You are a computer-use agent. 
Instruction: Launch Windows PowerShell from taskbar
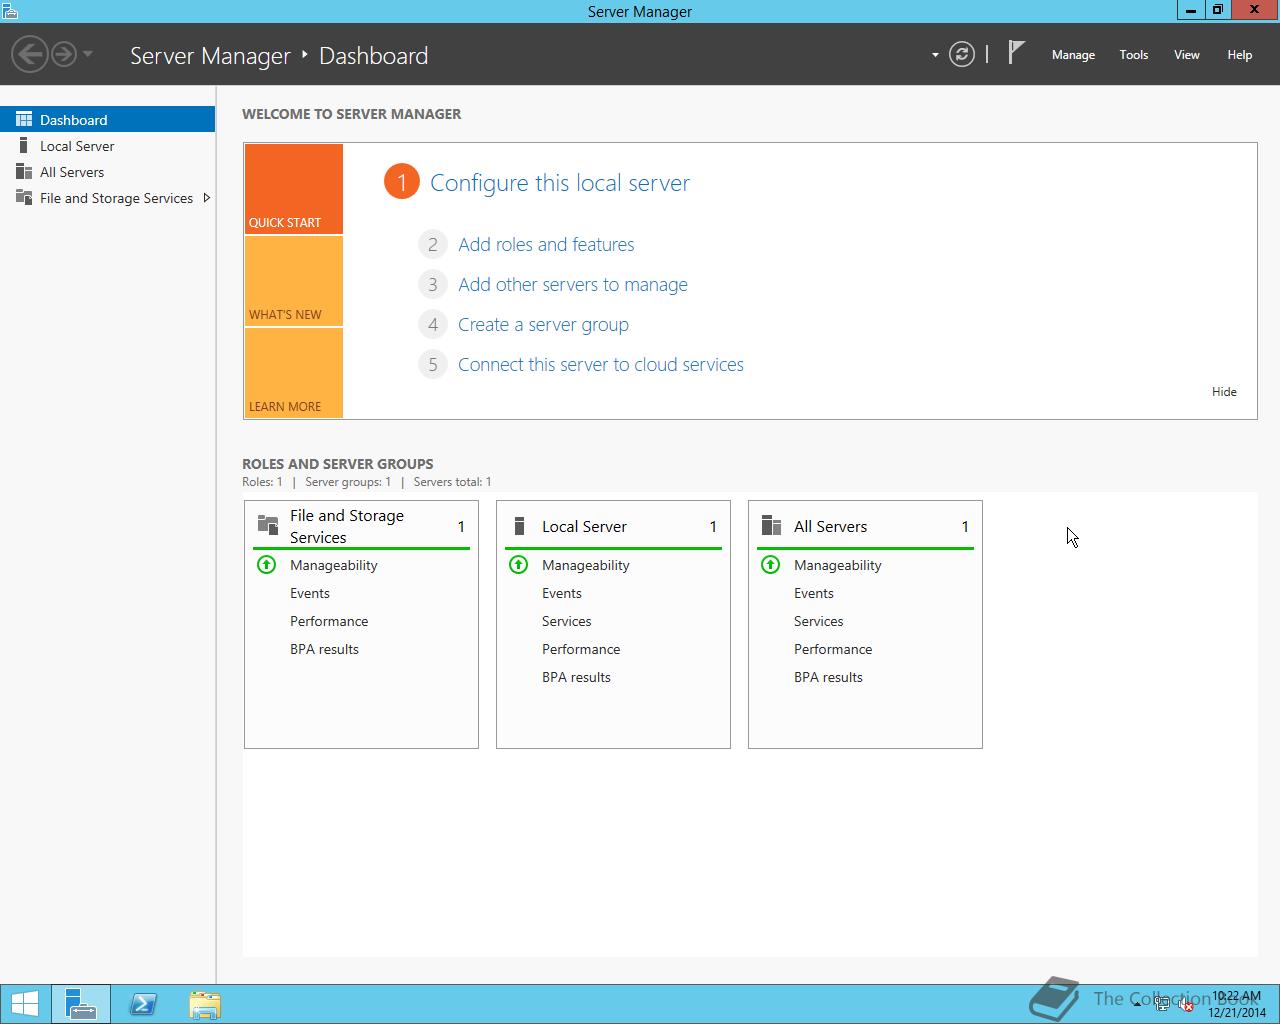coord(143,1004)
